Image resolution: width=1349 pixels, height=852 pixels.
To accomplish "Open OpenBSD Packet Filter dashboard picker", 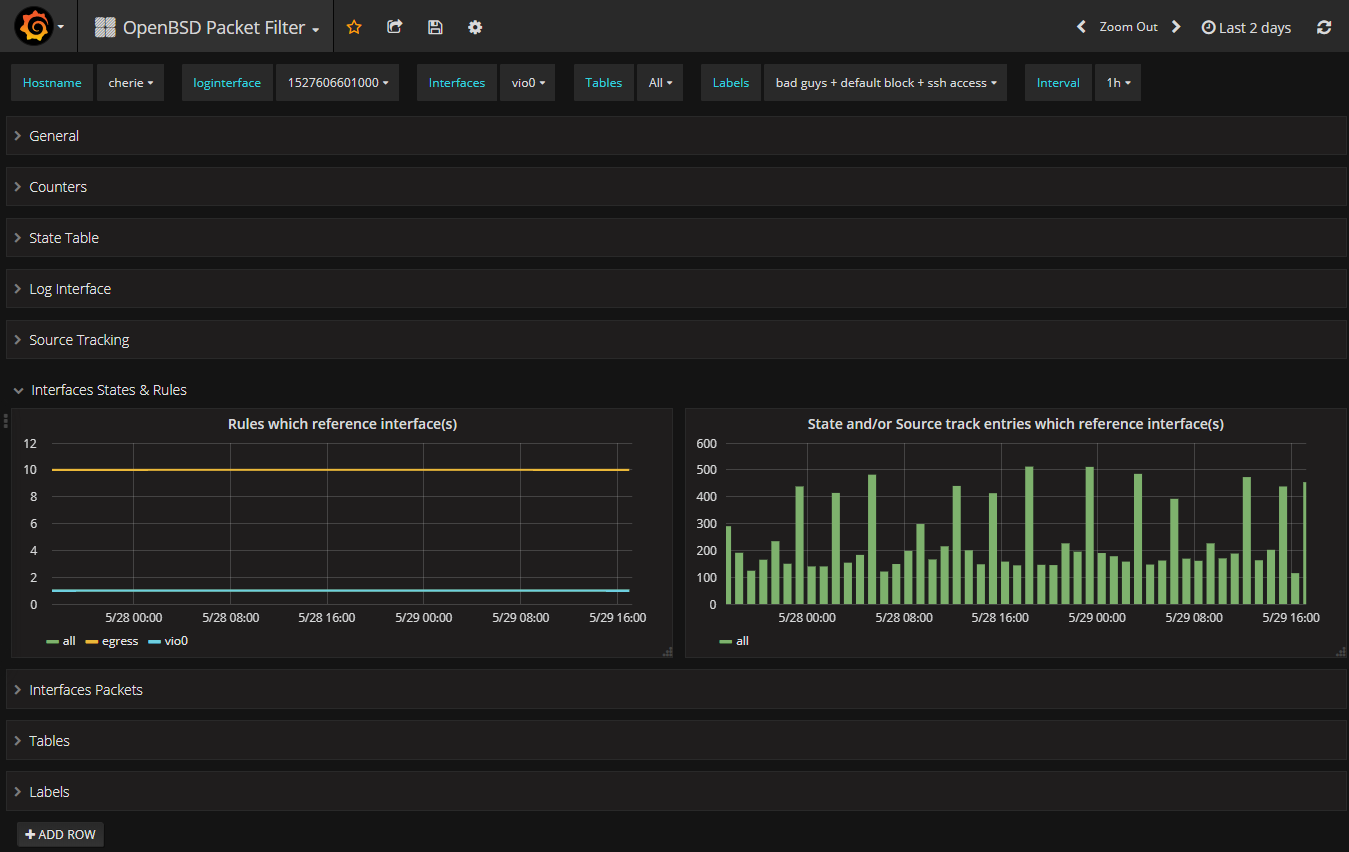I will point(213,28).
